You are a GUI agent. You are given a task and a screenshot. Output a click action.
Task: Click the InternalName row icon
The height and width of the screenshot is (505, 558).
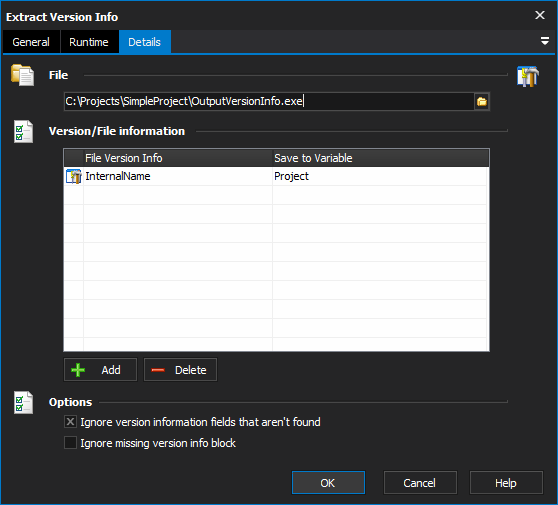(74, 177)
